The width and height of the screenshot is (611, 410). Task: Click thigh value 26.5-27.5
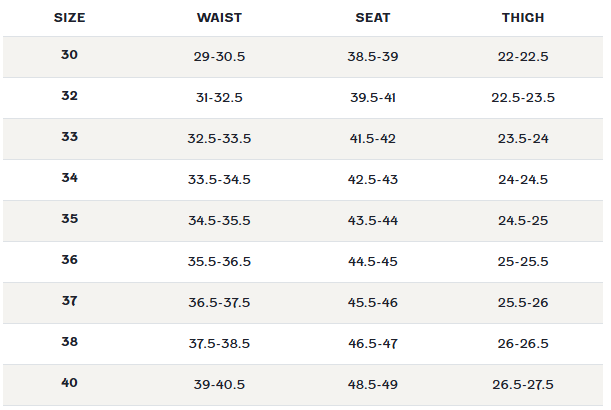(523, 385)
